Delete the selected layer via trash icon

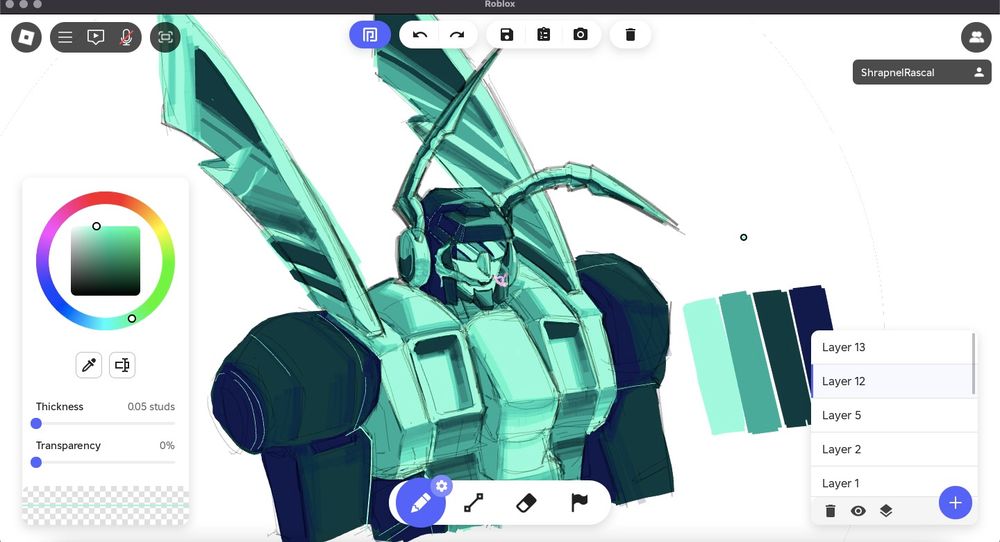click(830, 511)
